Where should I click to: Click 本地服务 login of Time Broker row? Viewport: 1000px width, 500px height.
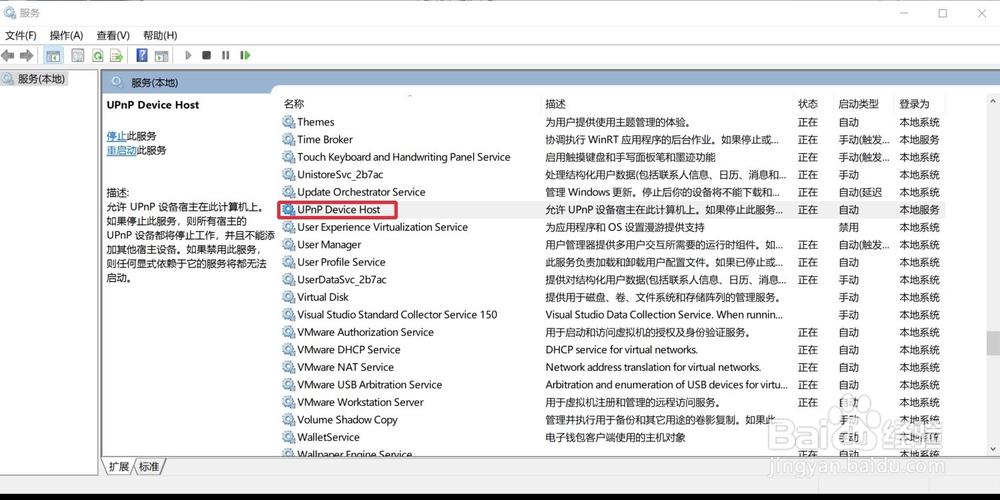click(x=919, y=140)
